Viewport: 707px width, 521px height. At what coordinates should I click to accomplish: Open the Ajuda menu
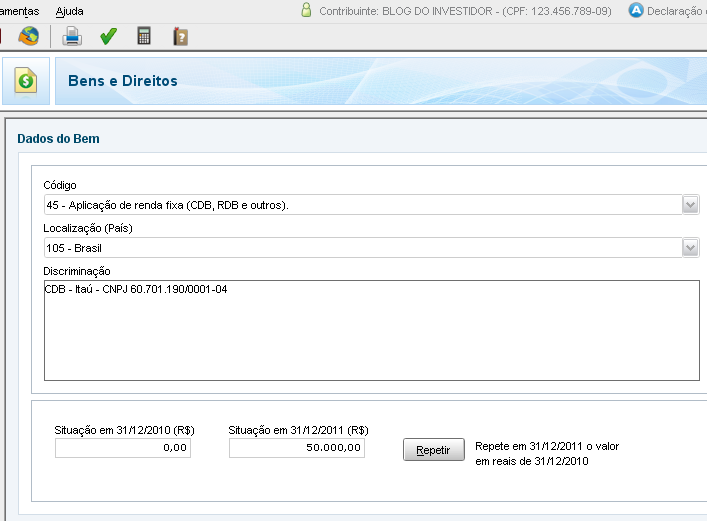point(69,11)
